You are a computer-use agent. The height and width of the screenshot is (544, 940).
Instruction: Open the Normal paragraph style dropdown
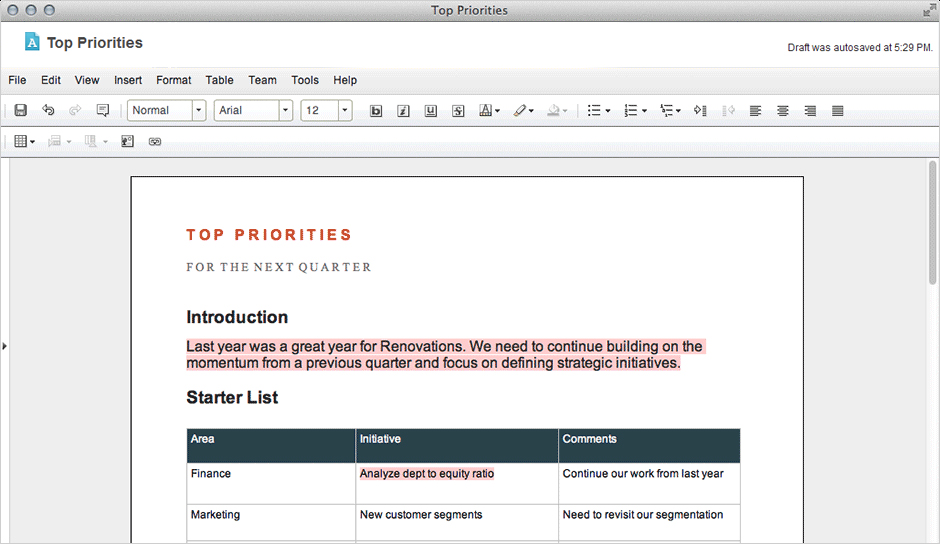tap(199, 111)
